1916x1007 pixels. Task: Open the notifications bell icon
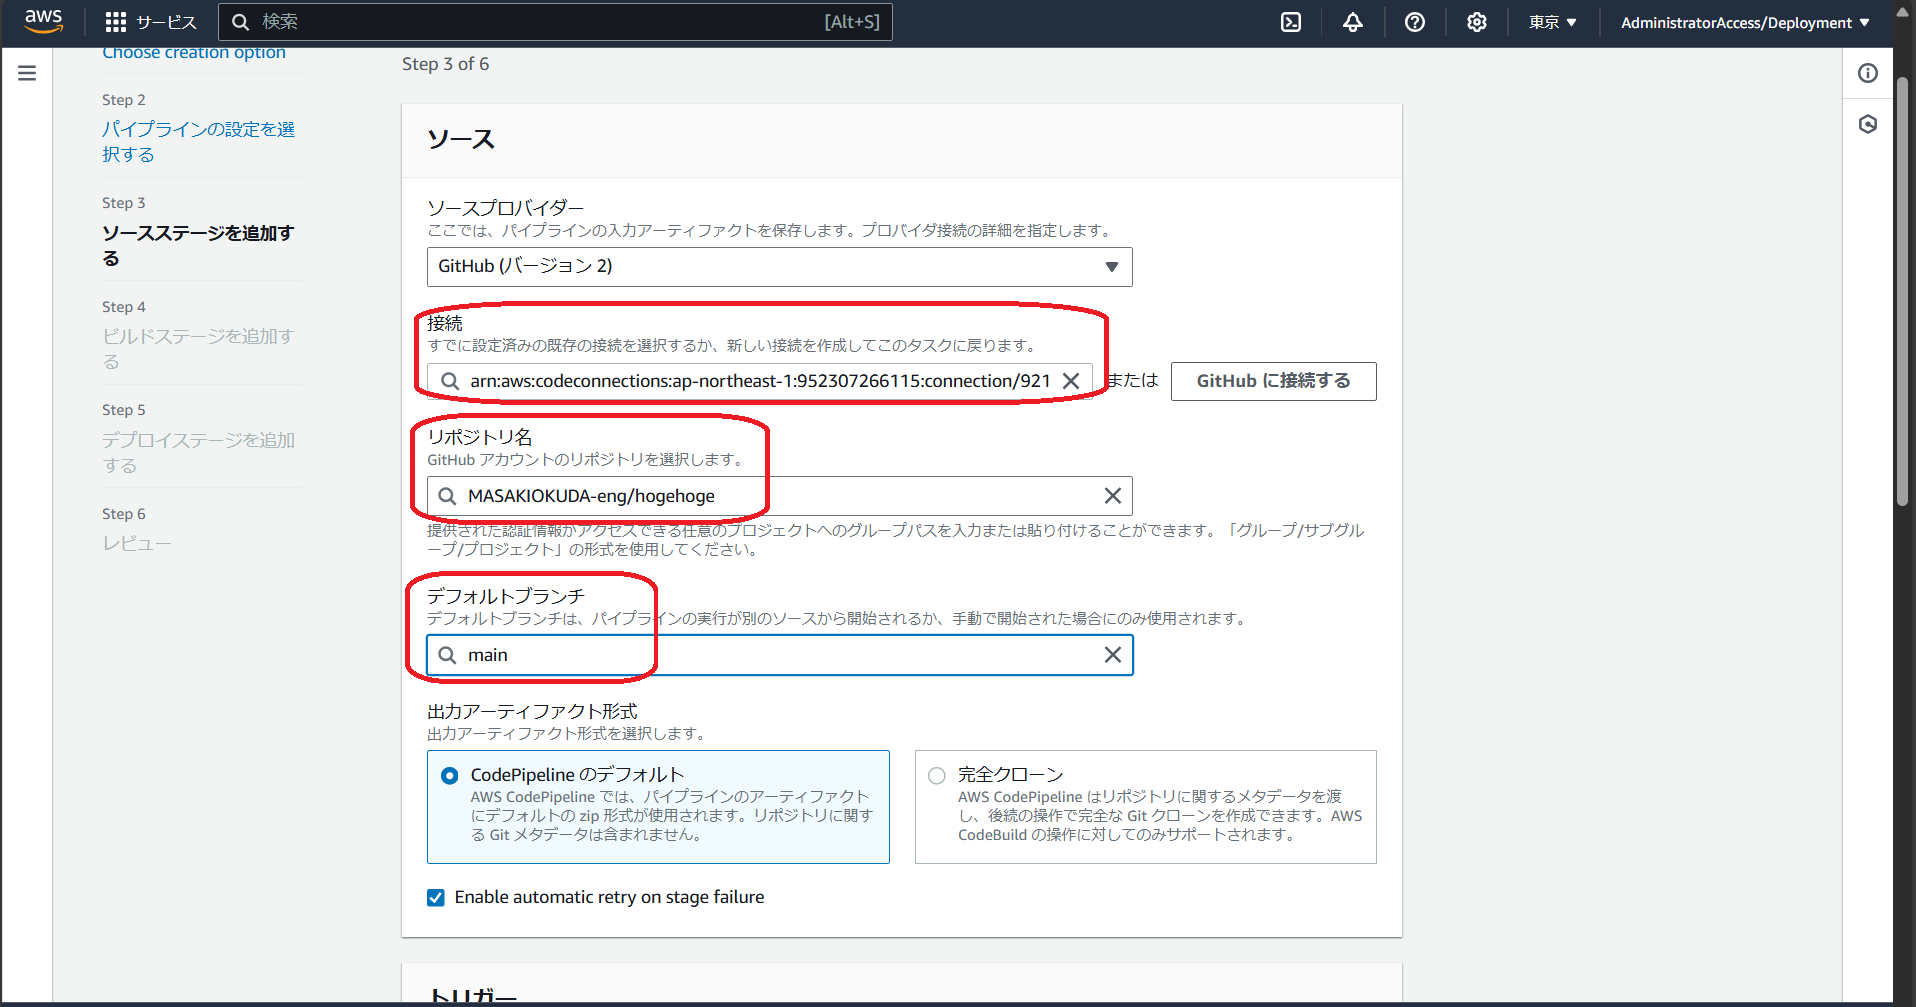point(1352,22)
